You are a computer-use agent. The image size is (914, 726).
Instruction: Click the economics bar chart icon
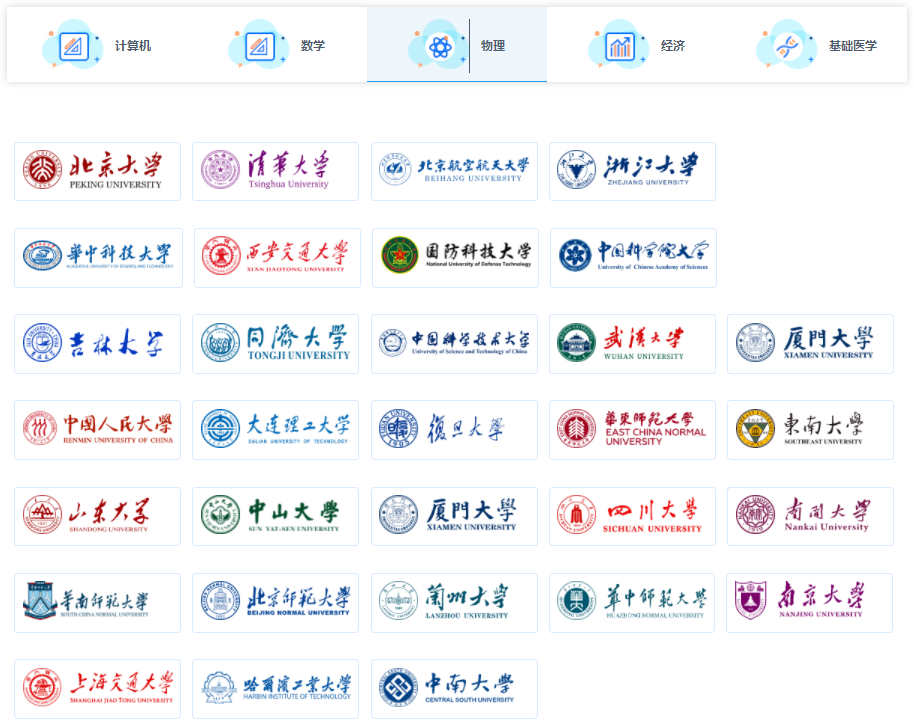(620, 47)
